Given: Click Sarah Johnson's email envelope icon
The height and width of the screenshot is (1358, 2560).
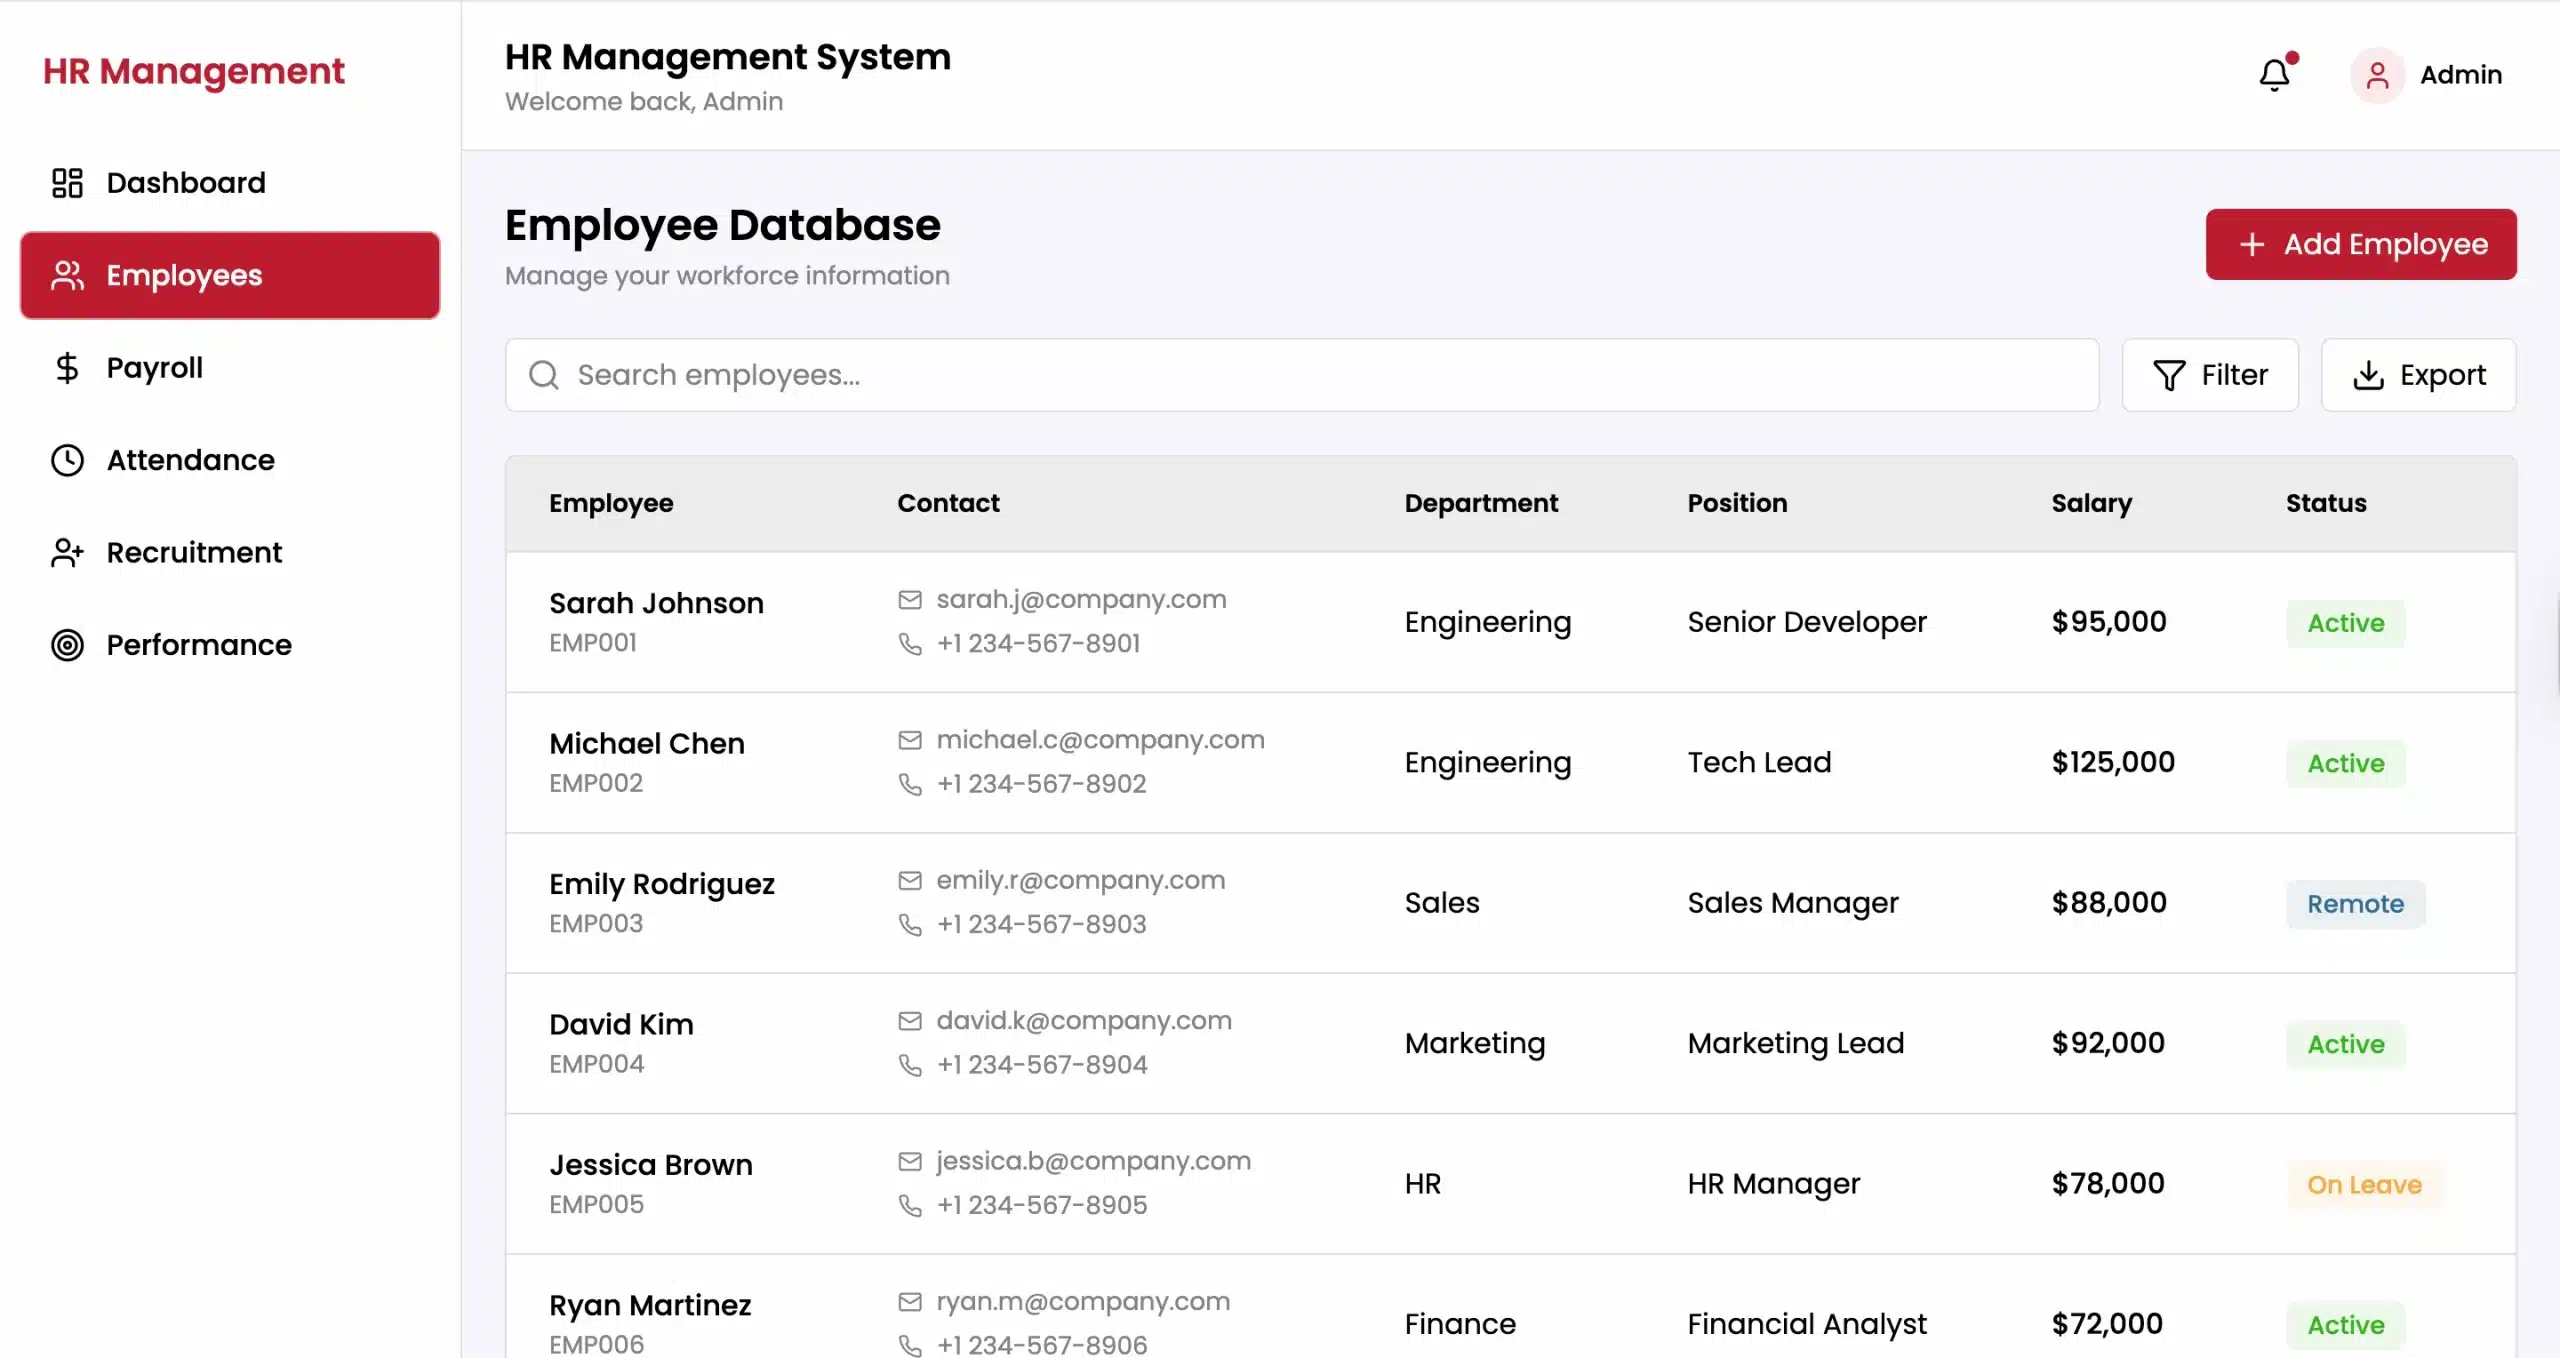Looking at the screenshot, I should click(909, 600).
